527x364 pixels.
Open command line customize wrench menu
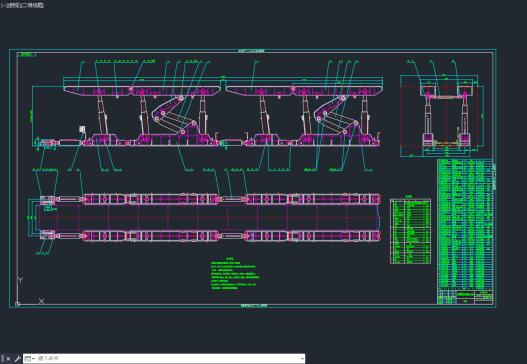[x=17, y=359]
